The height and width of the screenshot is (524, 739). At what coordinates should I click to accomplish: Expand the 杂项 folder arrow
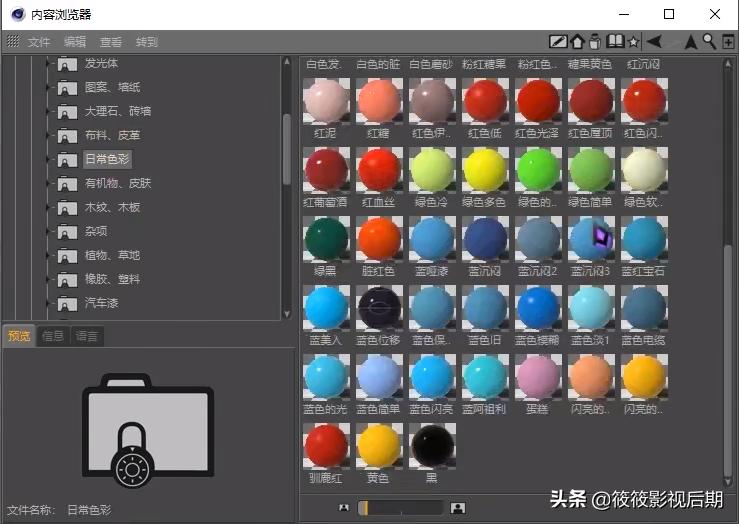point(48,231)
